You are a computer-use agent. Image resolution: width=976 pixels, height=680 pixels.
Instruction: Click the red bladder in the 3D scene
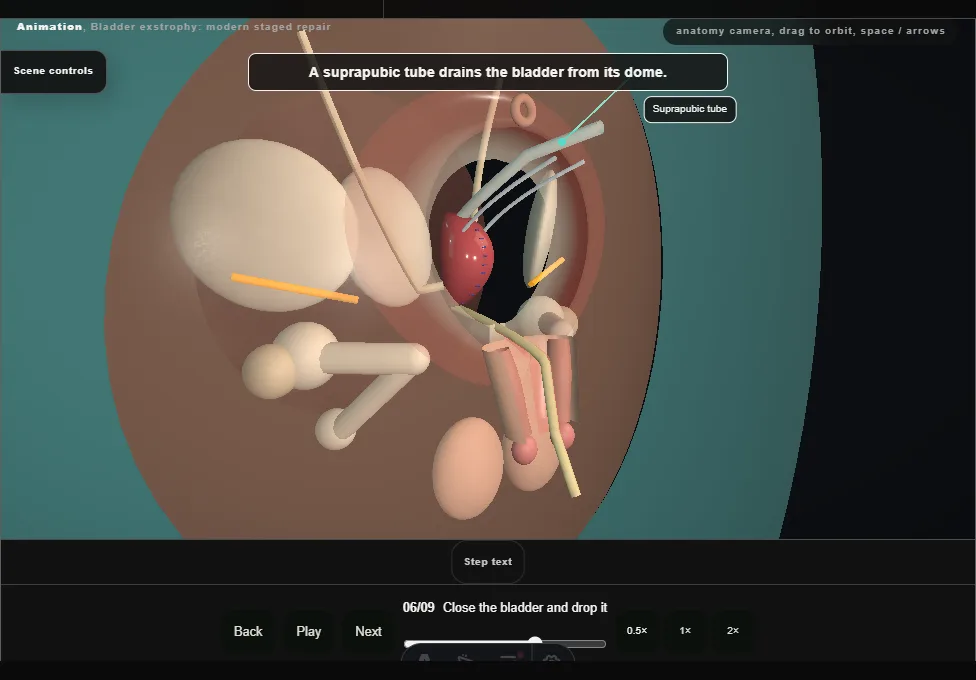[x=467, y=258]
